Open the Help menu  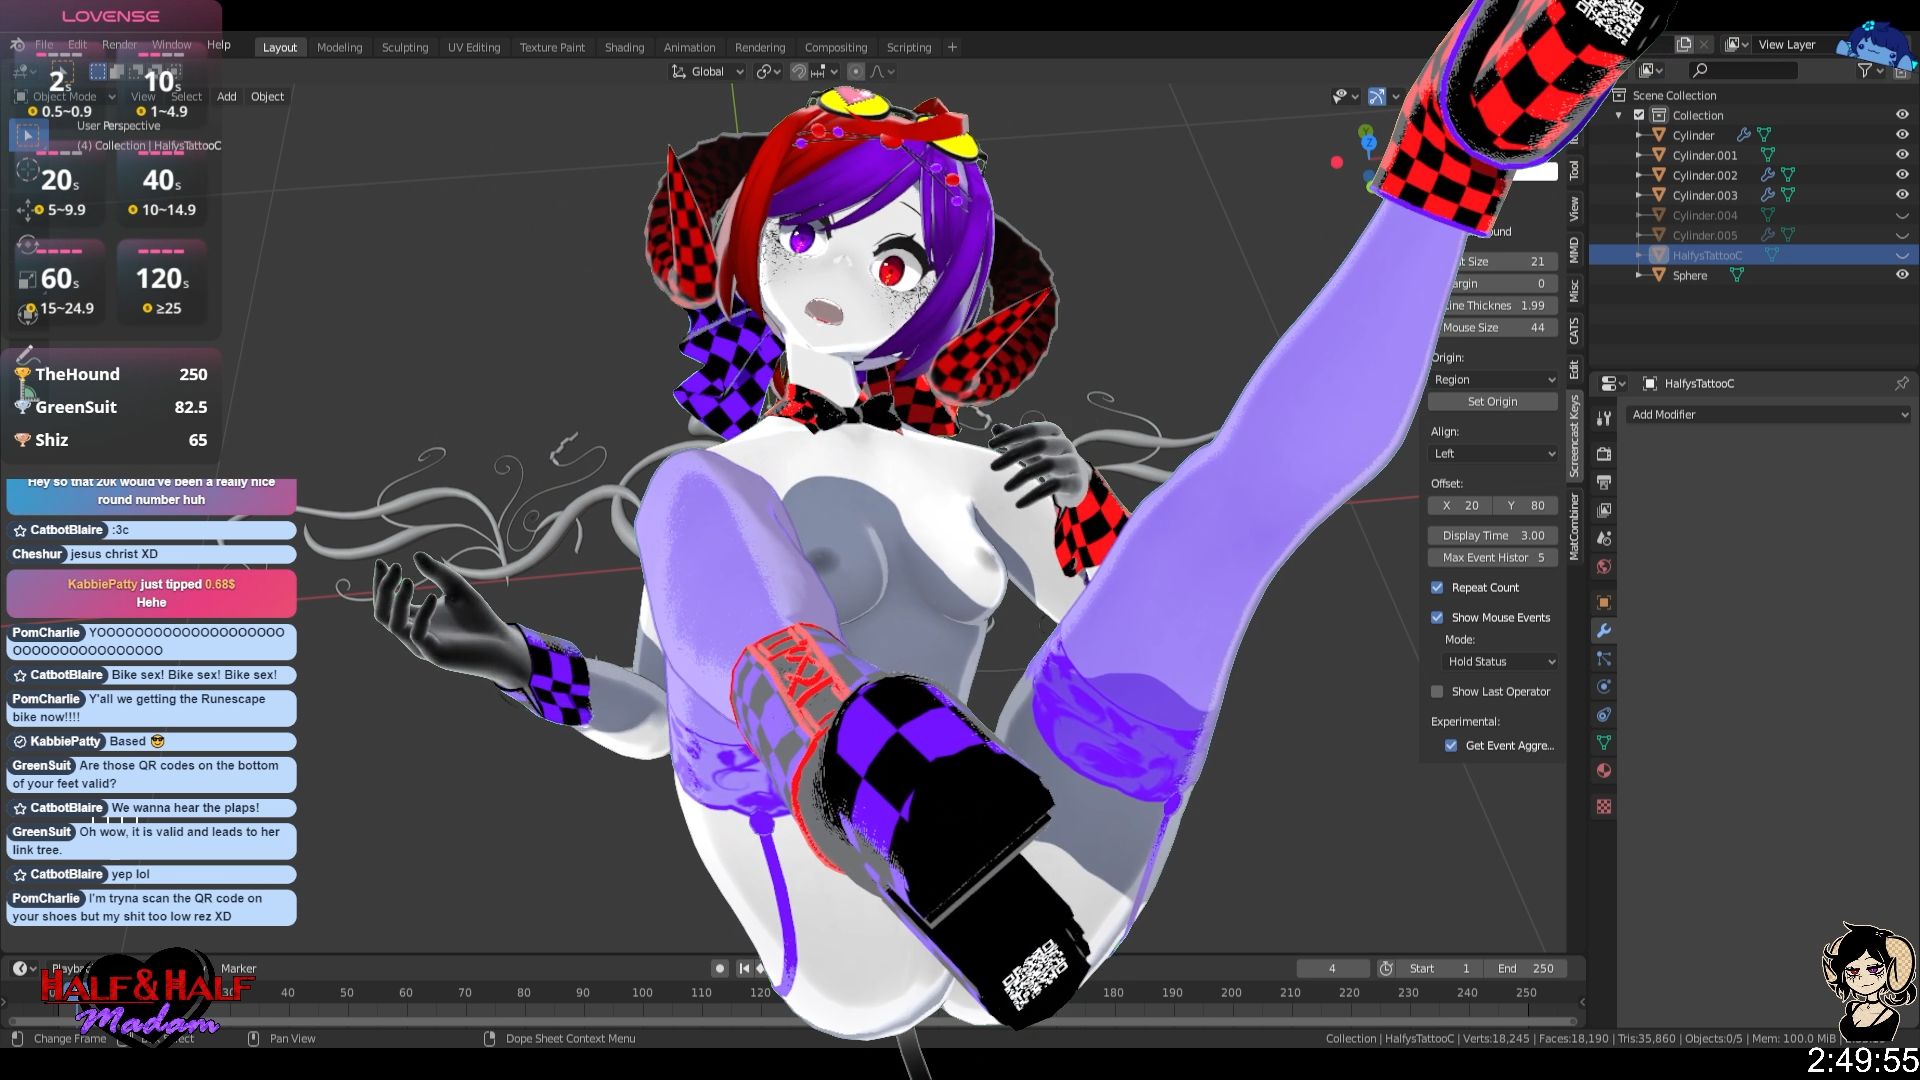[x=218, y=45]
